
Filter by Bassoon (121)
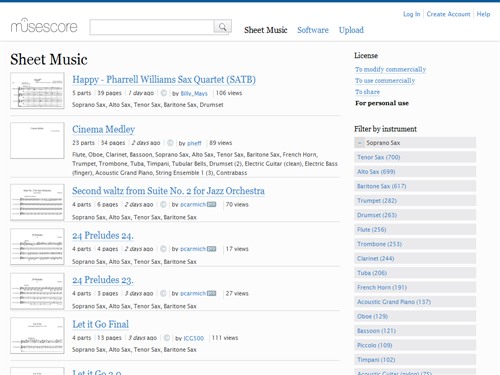click(x=415, y=331)
